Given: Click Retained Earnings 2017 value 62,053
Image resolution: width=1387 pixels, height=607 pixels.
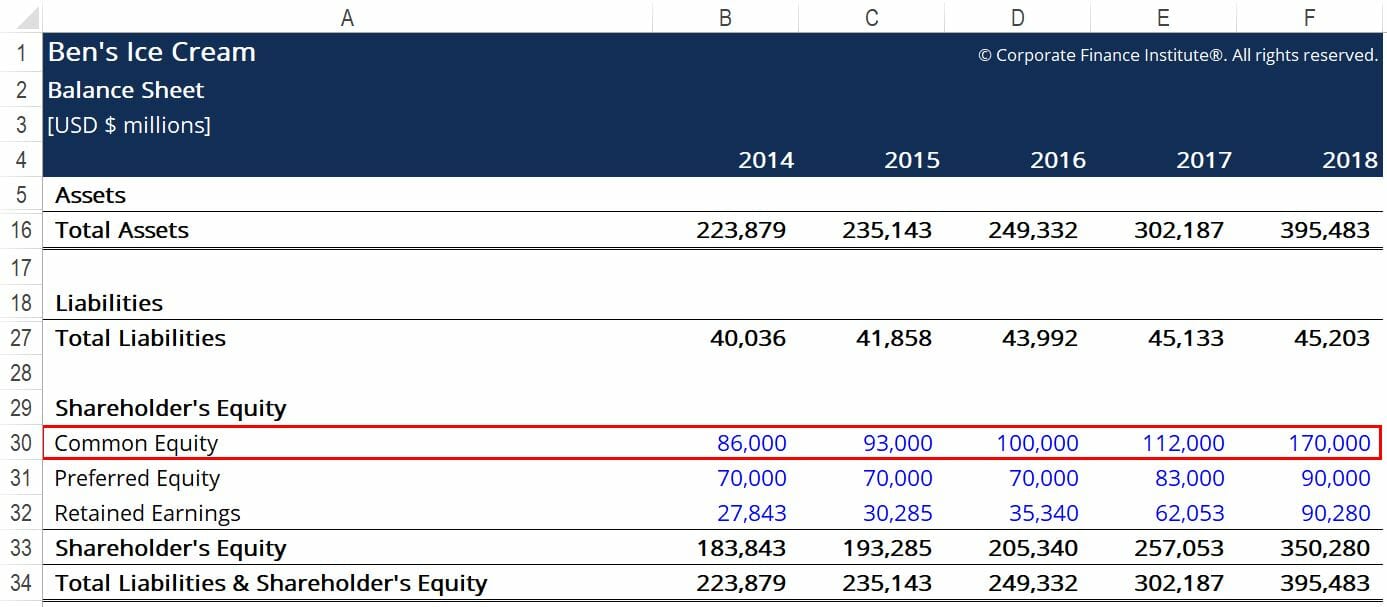Looking at the screenshot, I should click(1188, 512).
